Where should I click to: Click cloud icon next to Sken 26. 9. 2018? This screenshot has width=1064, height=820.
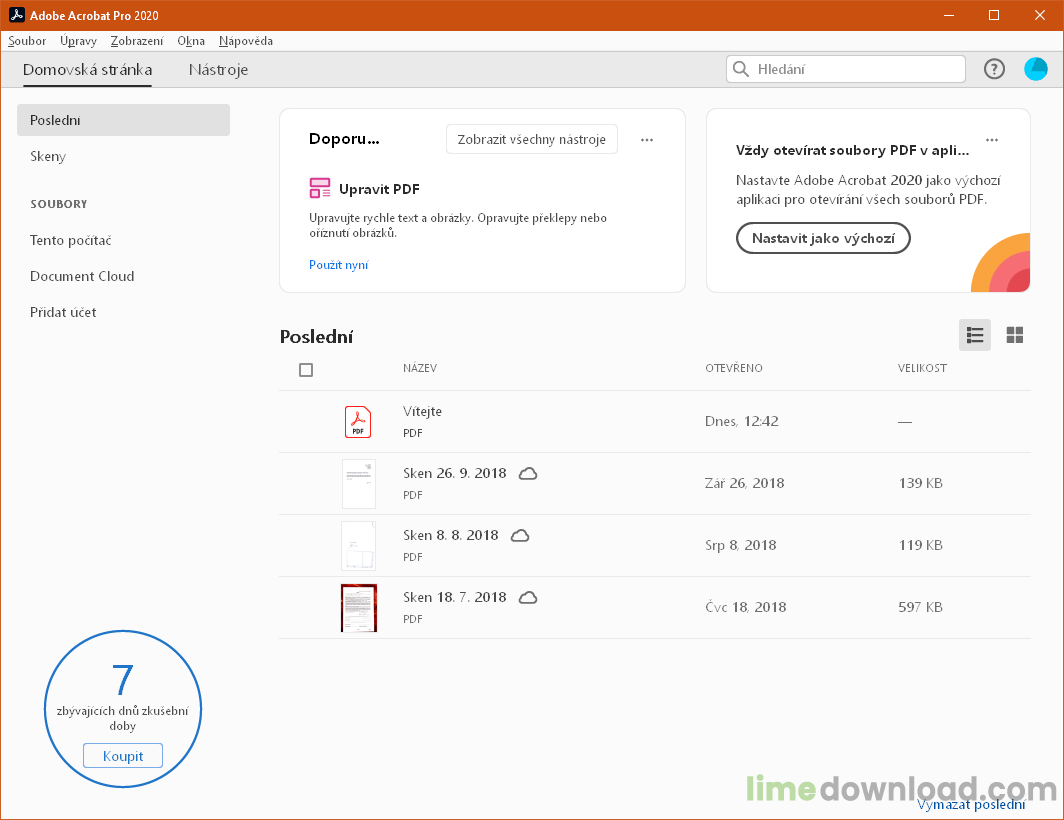(x=528, y=473)
